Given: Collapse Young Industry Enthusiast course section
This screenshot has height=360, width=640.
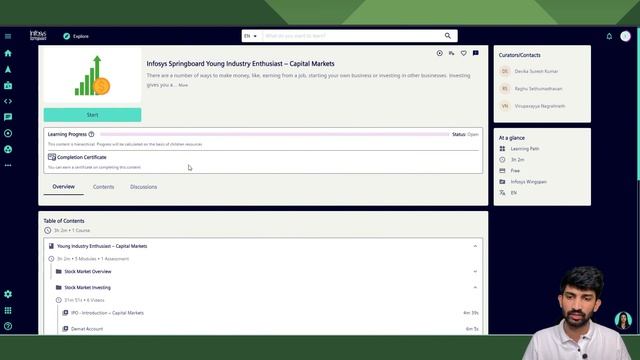Looking at the screenshot, I should (475, 246).
